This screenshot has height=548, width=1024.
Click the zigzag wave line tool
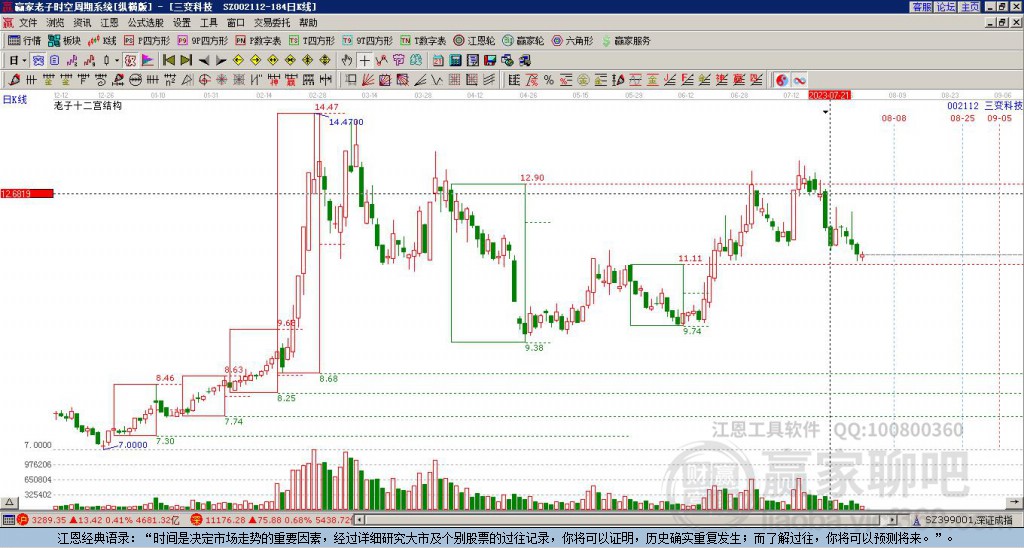tap(436, 80)
